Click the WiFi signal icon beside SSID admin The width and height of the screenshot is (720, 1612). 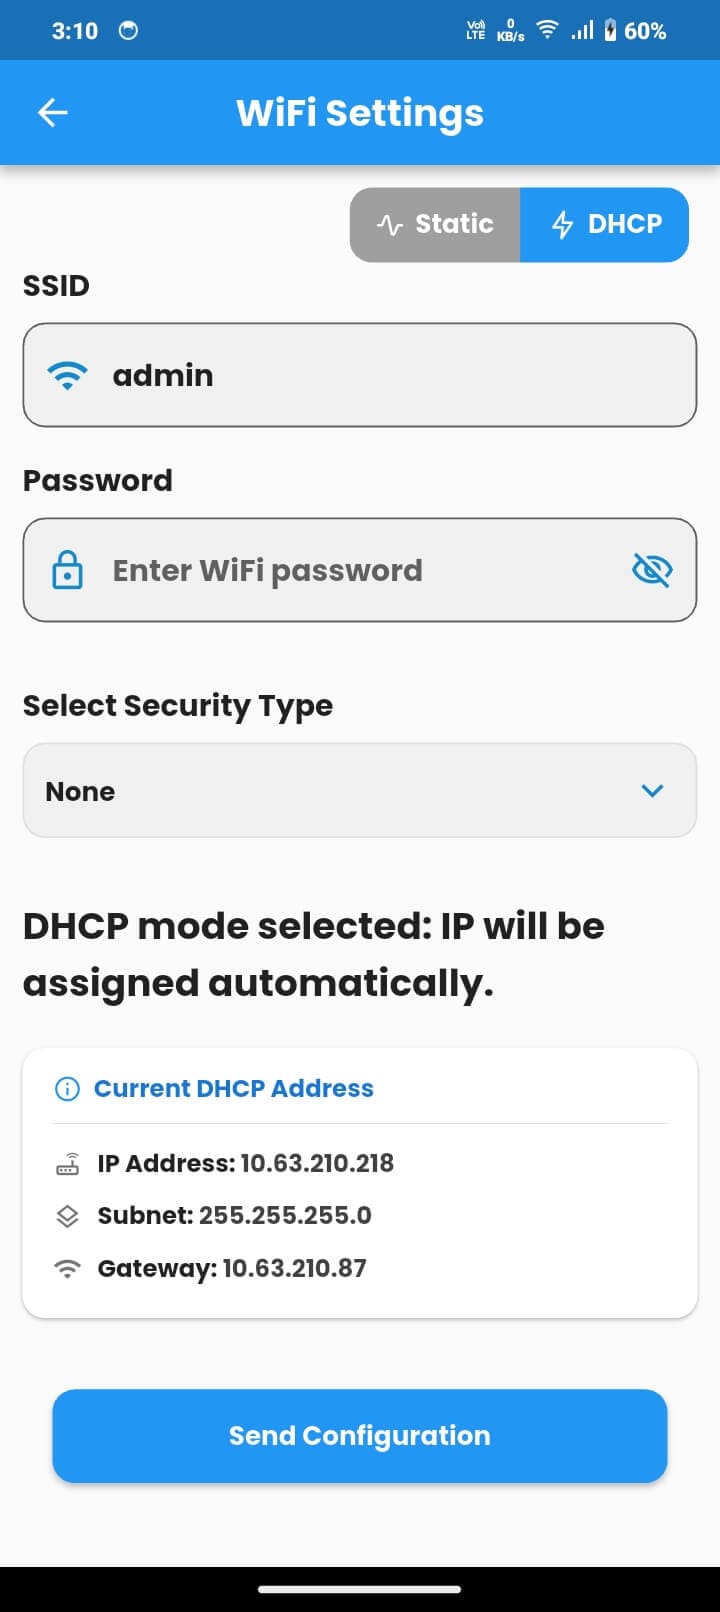[66, 375]
